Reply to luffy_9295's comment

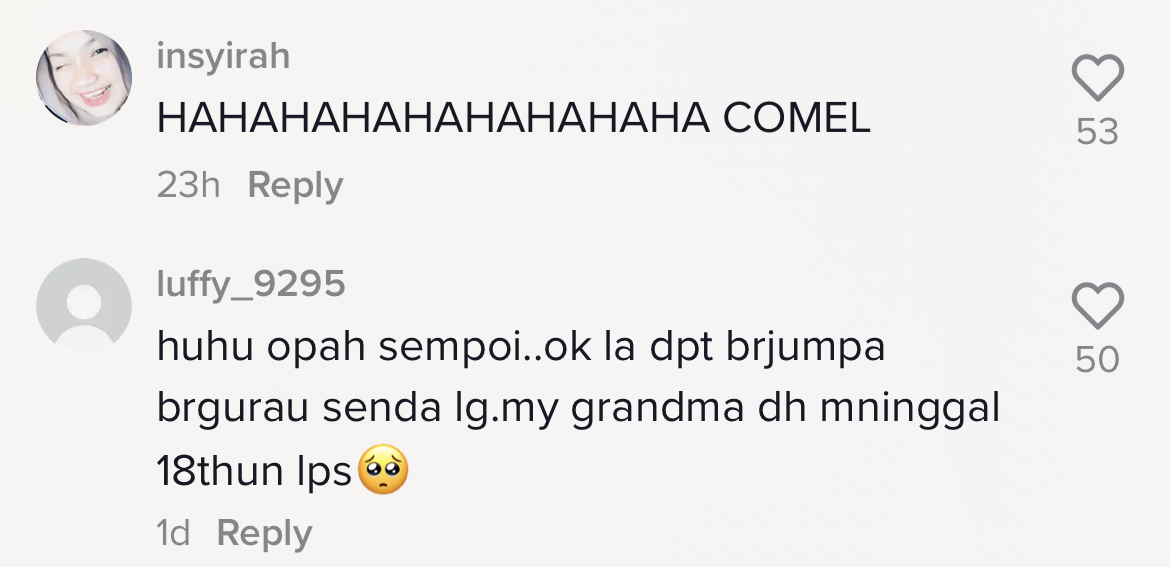[264, 533]
